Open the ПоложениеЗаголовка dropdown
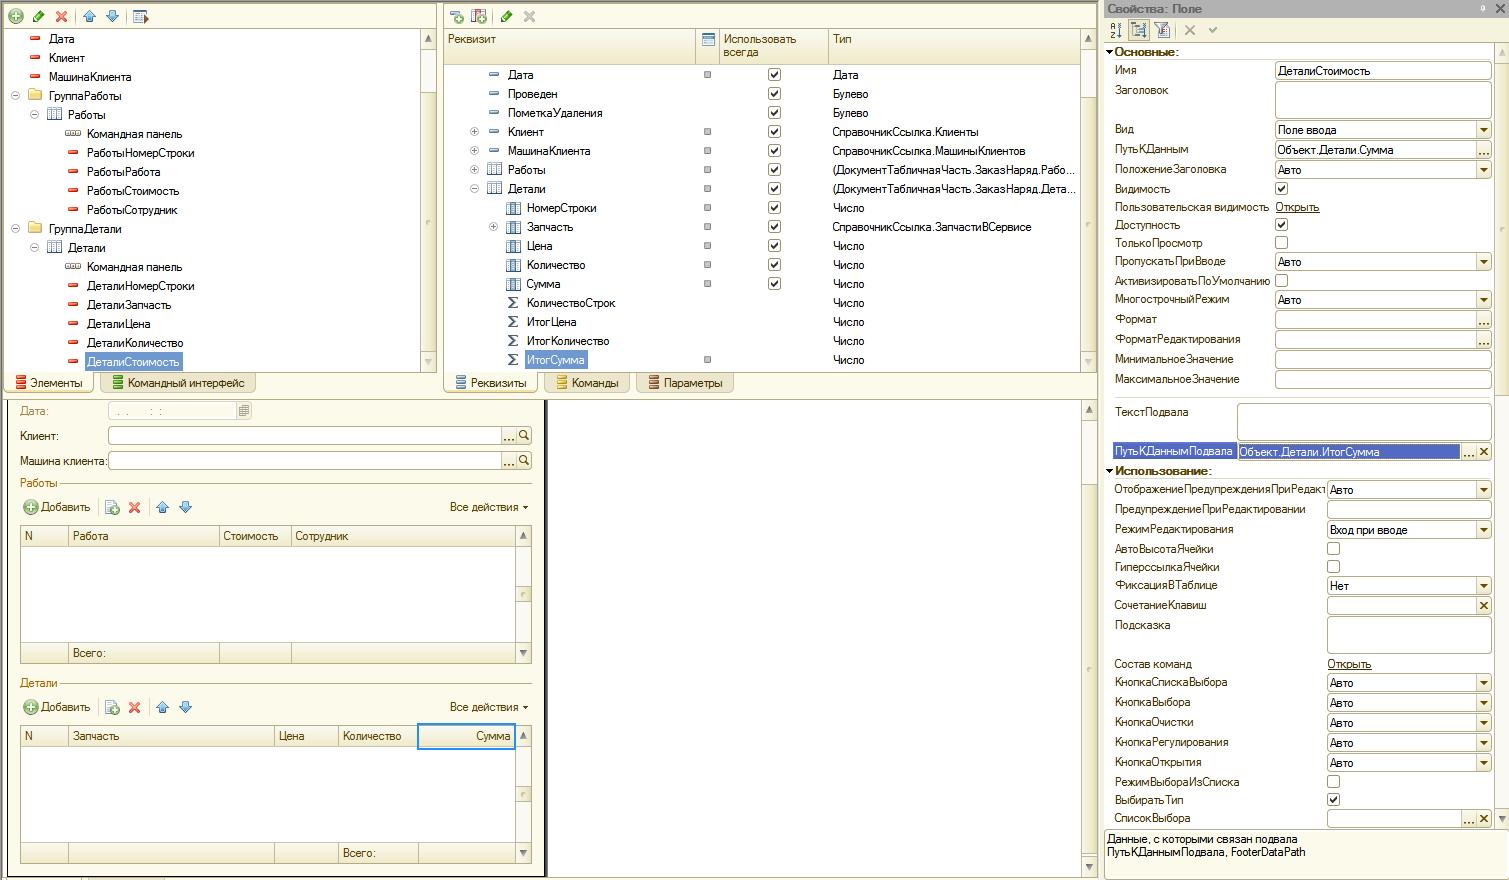 (x=1484, y=170)
